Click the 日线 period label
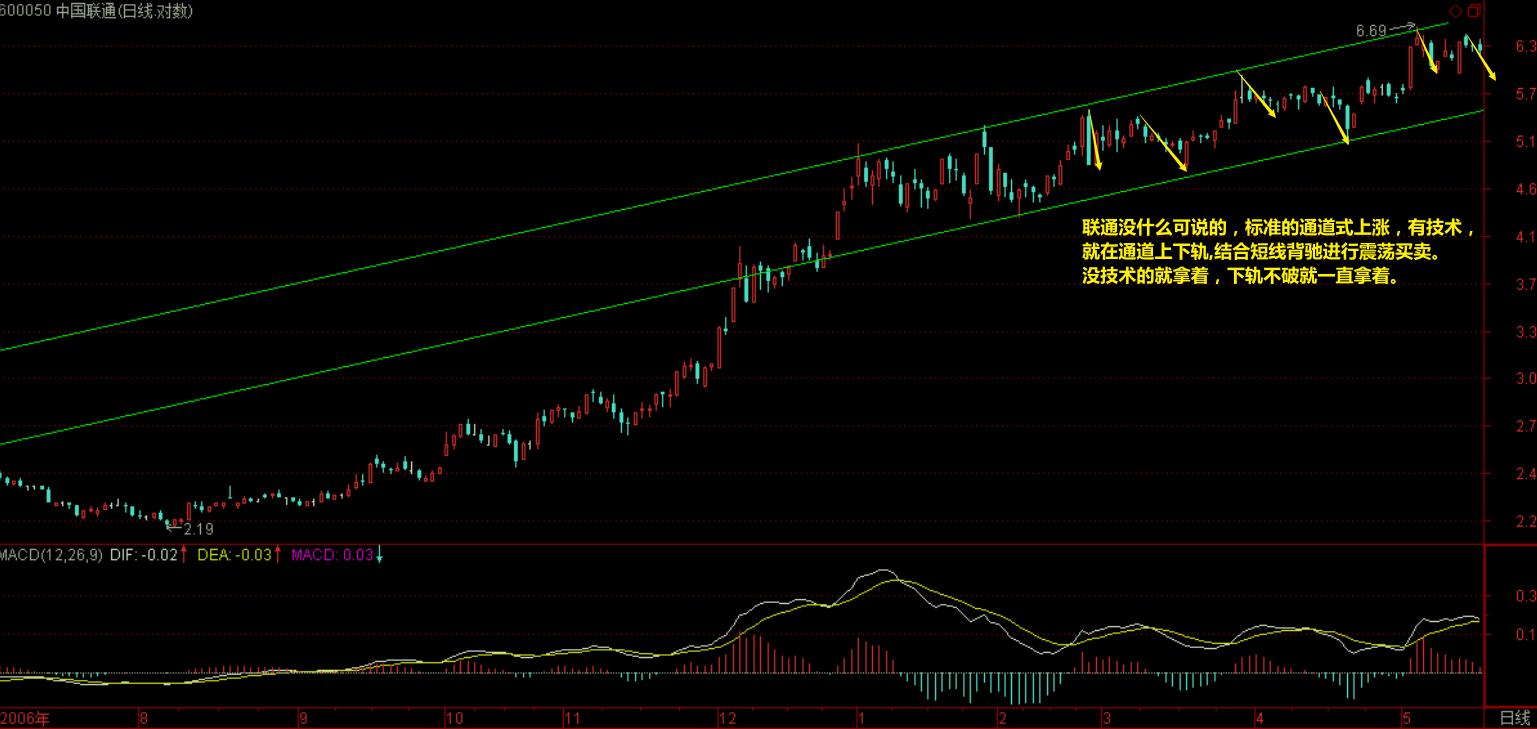 coord(1514,718)
